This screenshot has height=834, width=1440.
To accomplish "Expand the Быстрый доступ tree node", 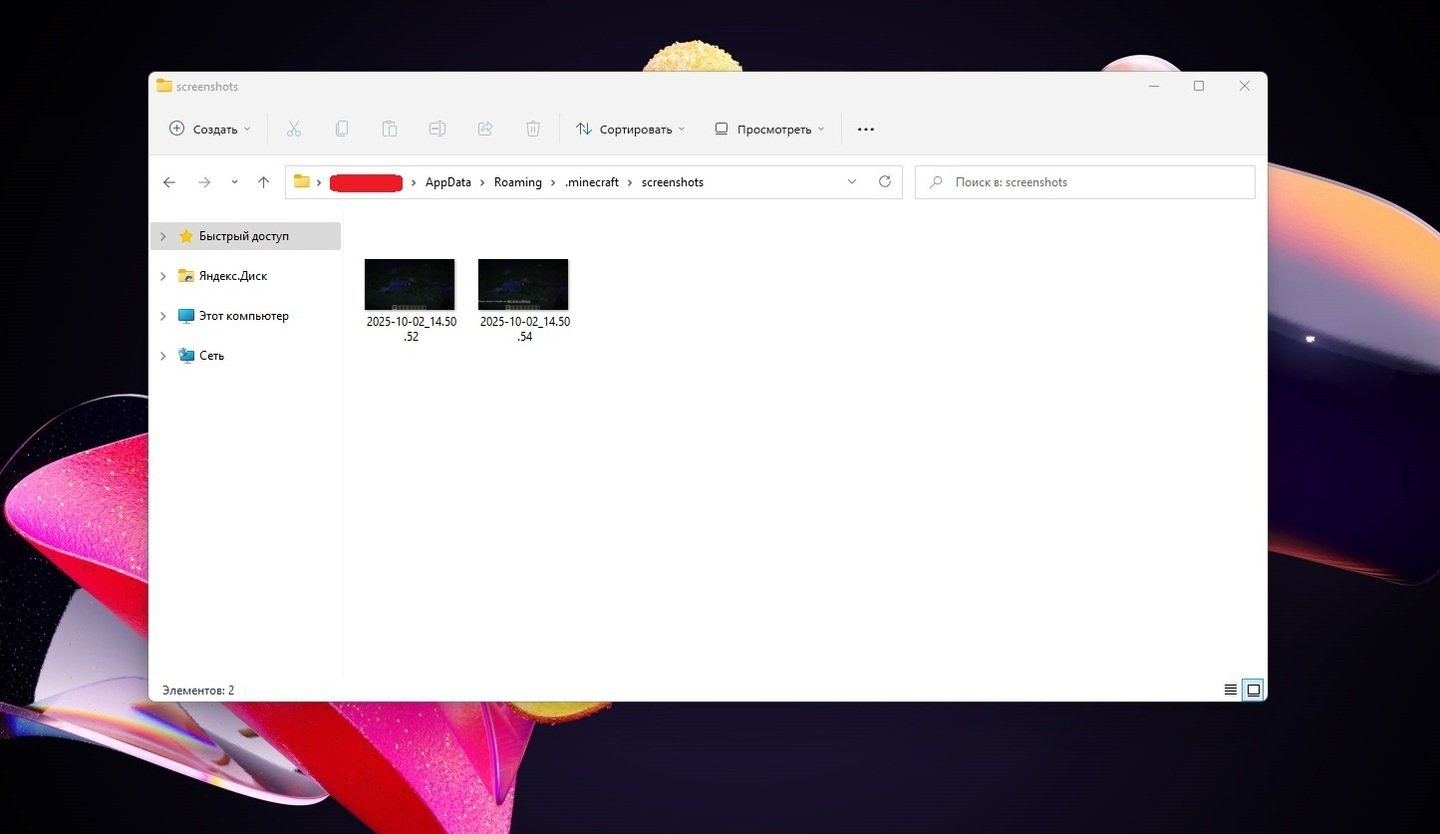I will click(x=163, y=237).
